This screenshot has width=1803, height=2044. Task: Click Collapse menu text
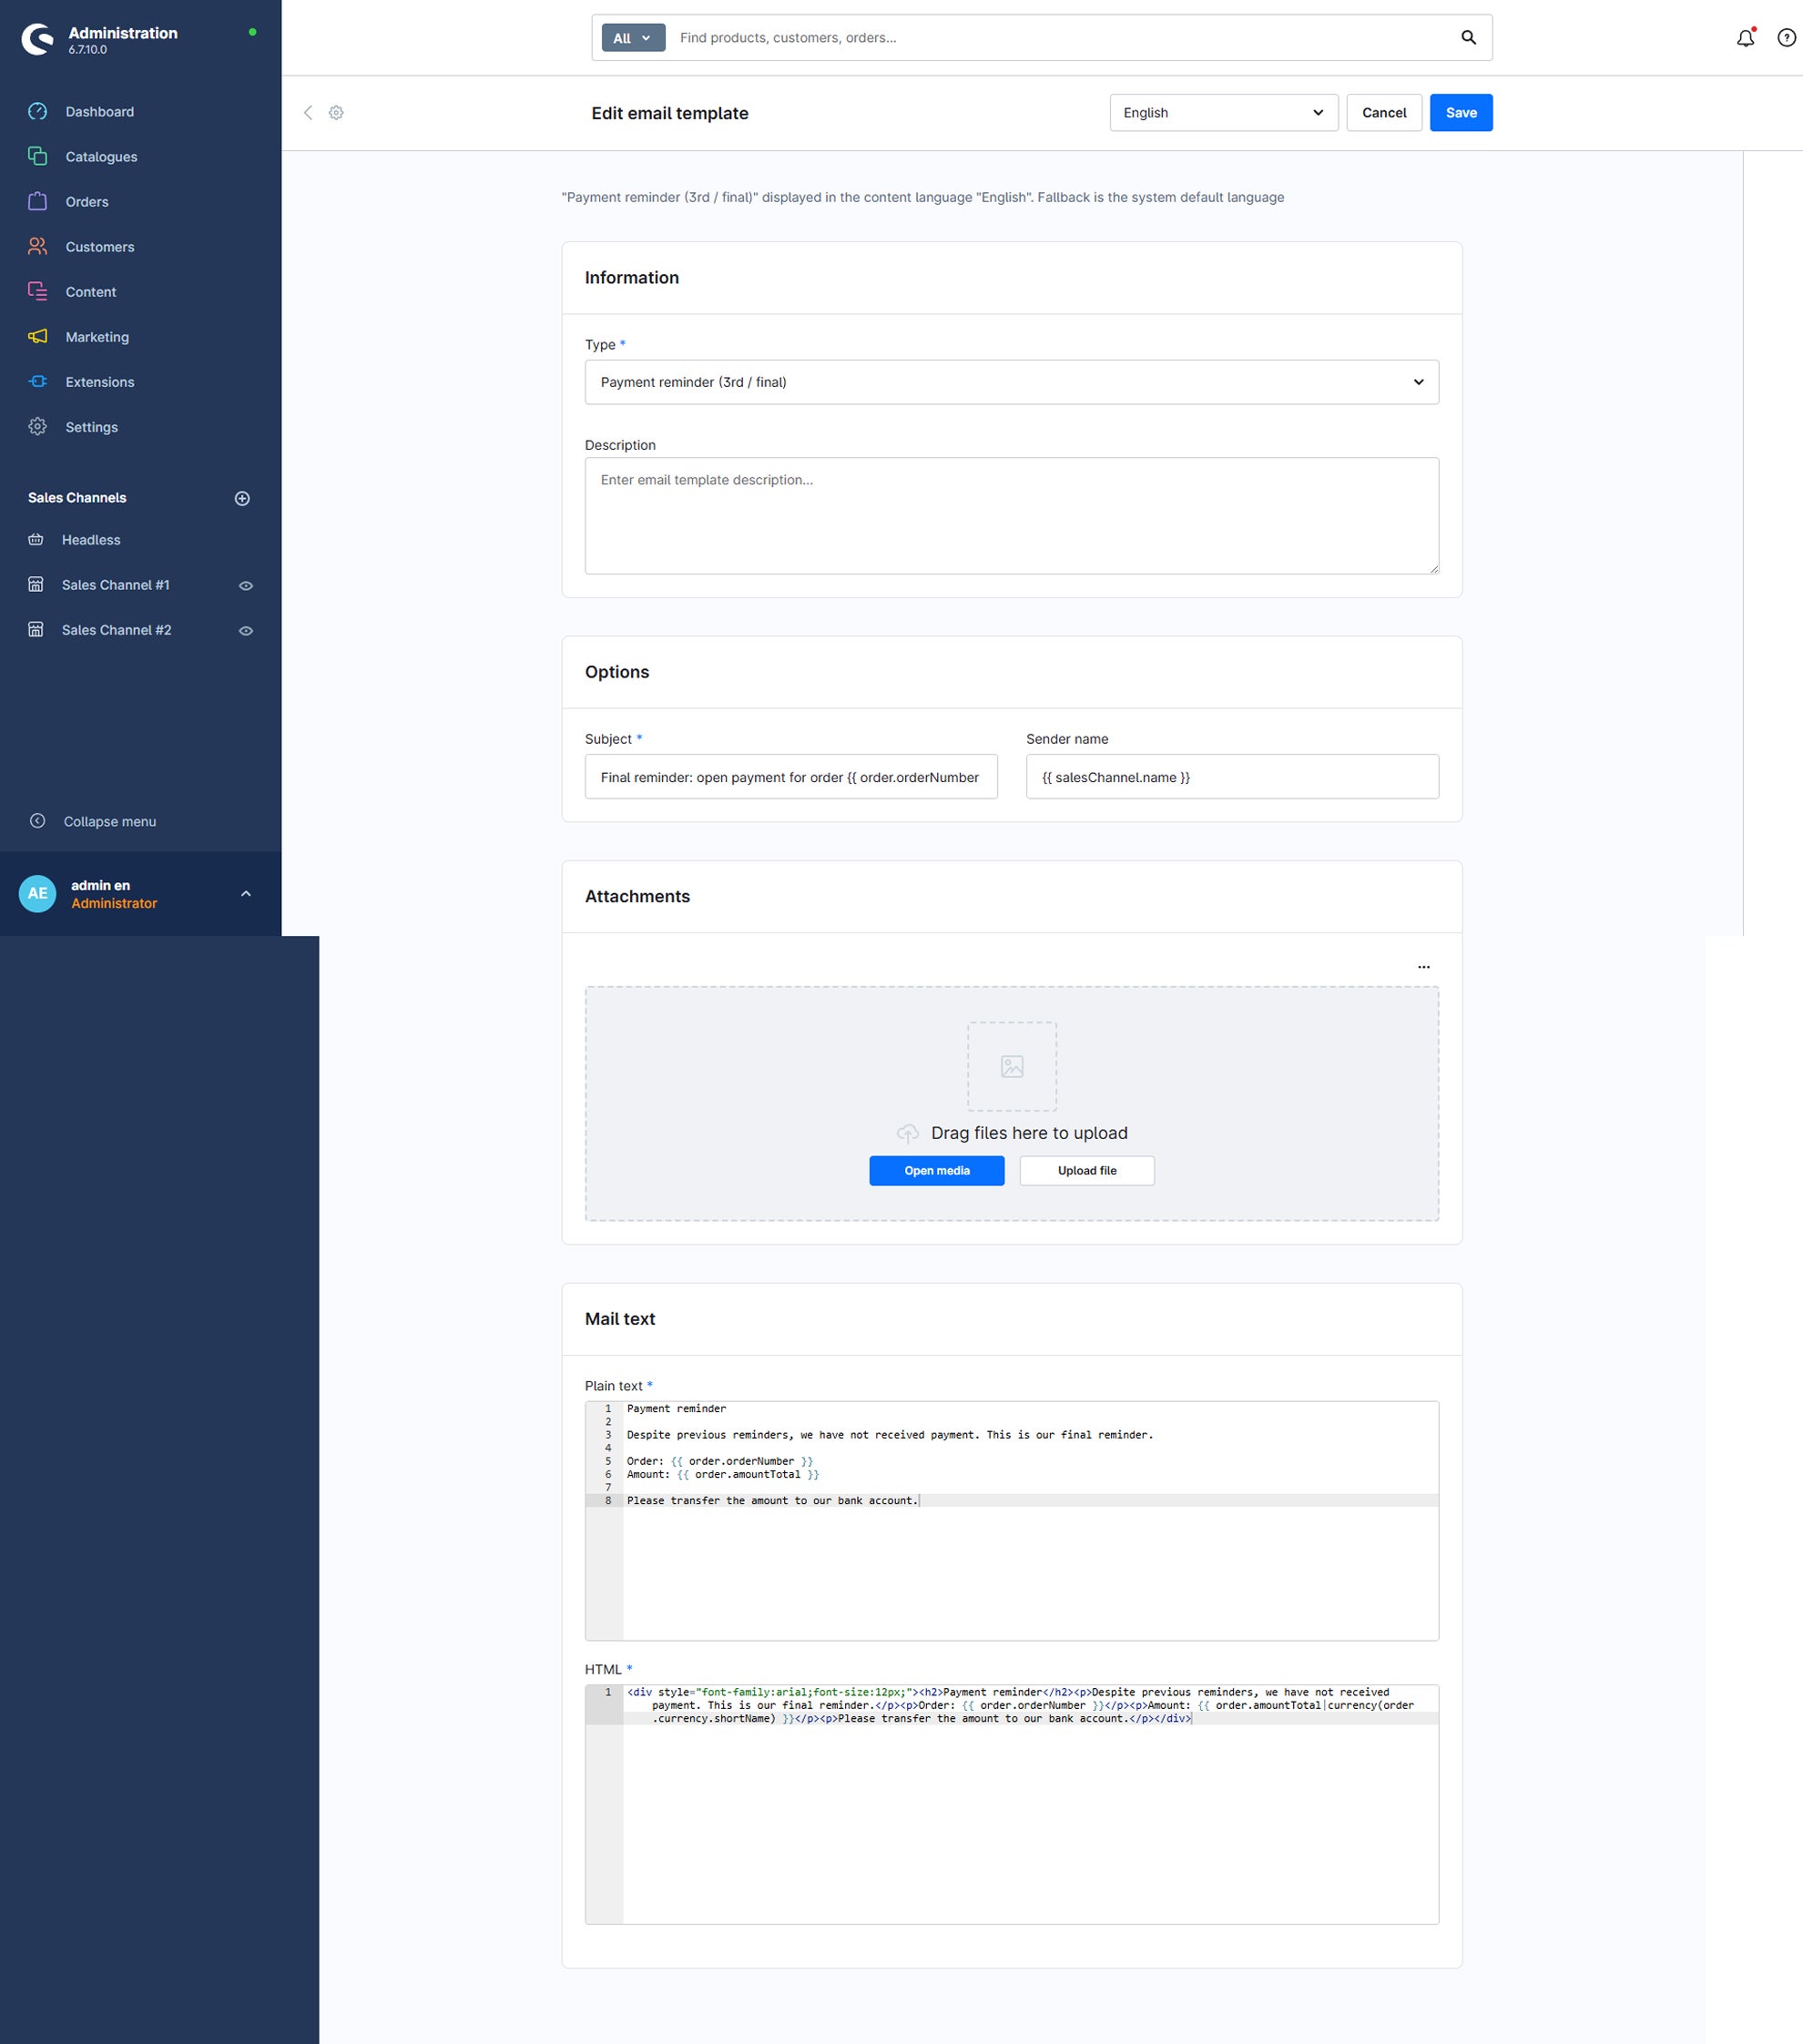pos(110,821)
